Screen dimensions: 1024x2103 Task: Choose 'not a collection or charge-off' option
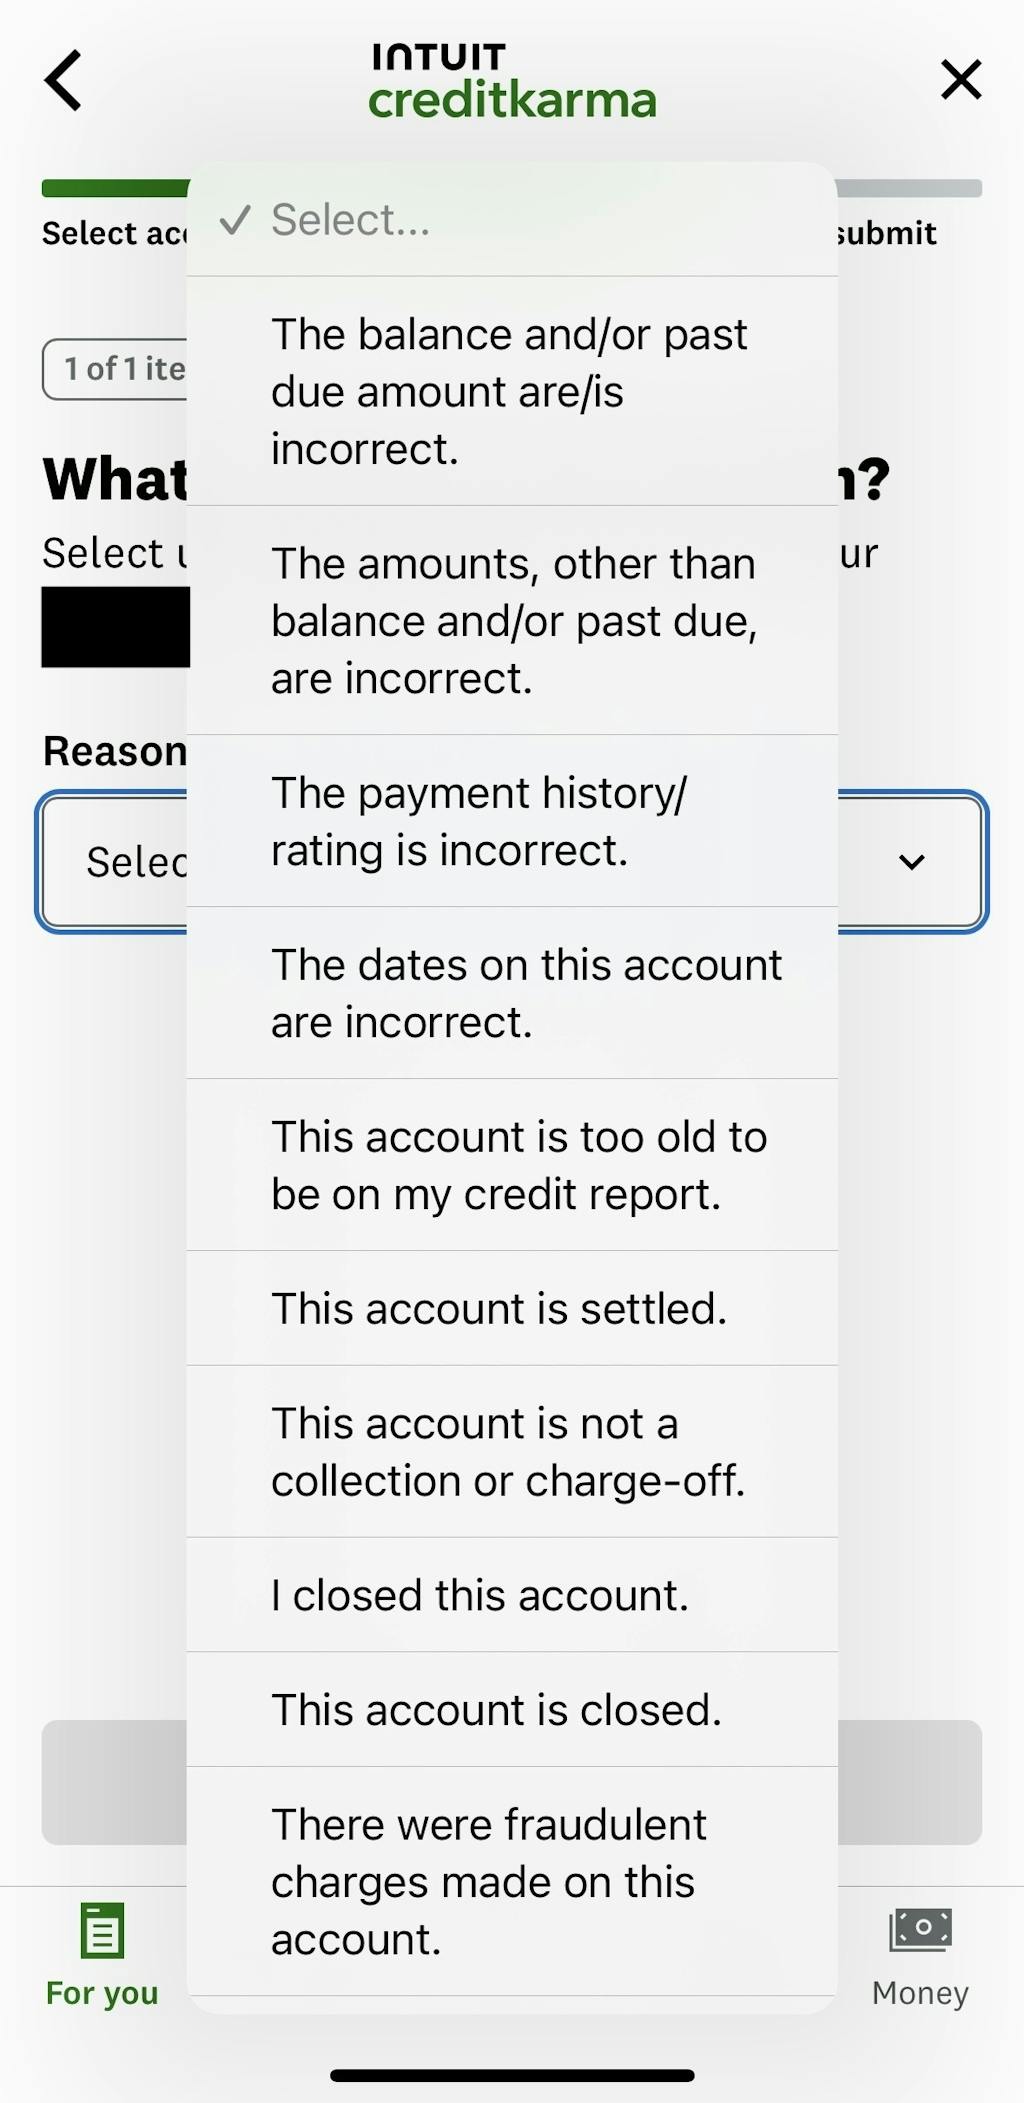[x=512, y=1451]
